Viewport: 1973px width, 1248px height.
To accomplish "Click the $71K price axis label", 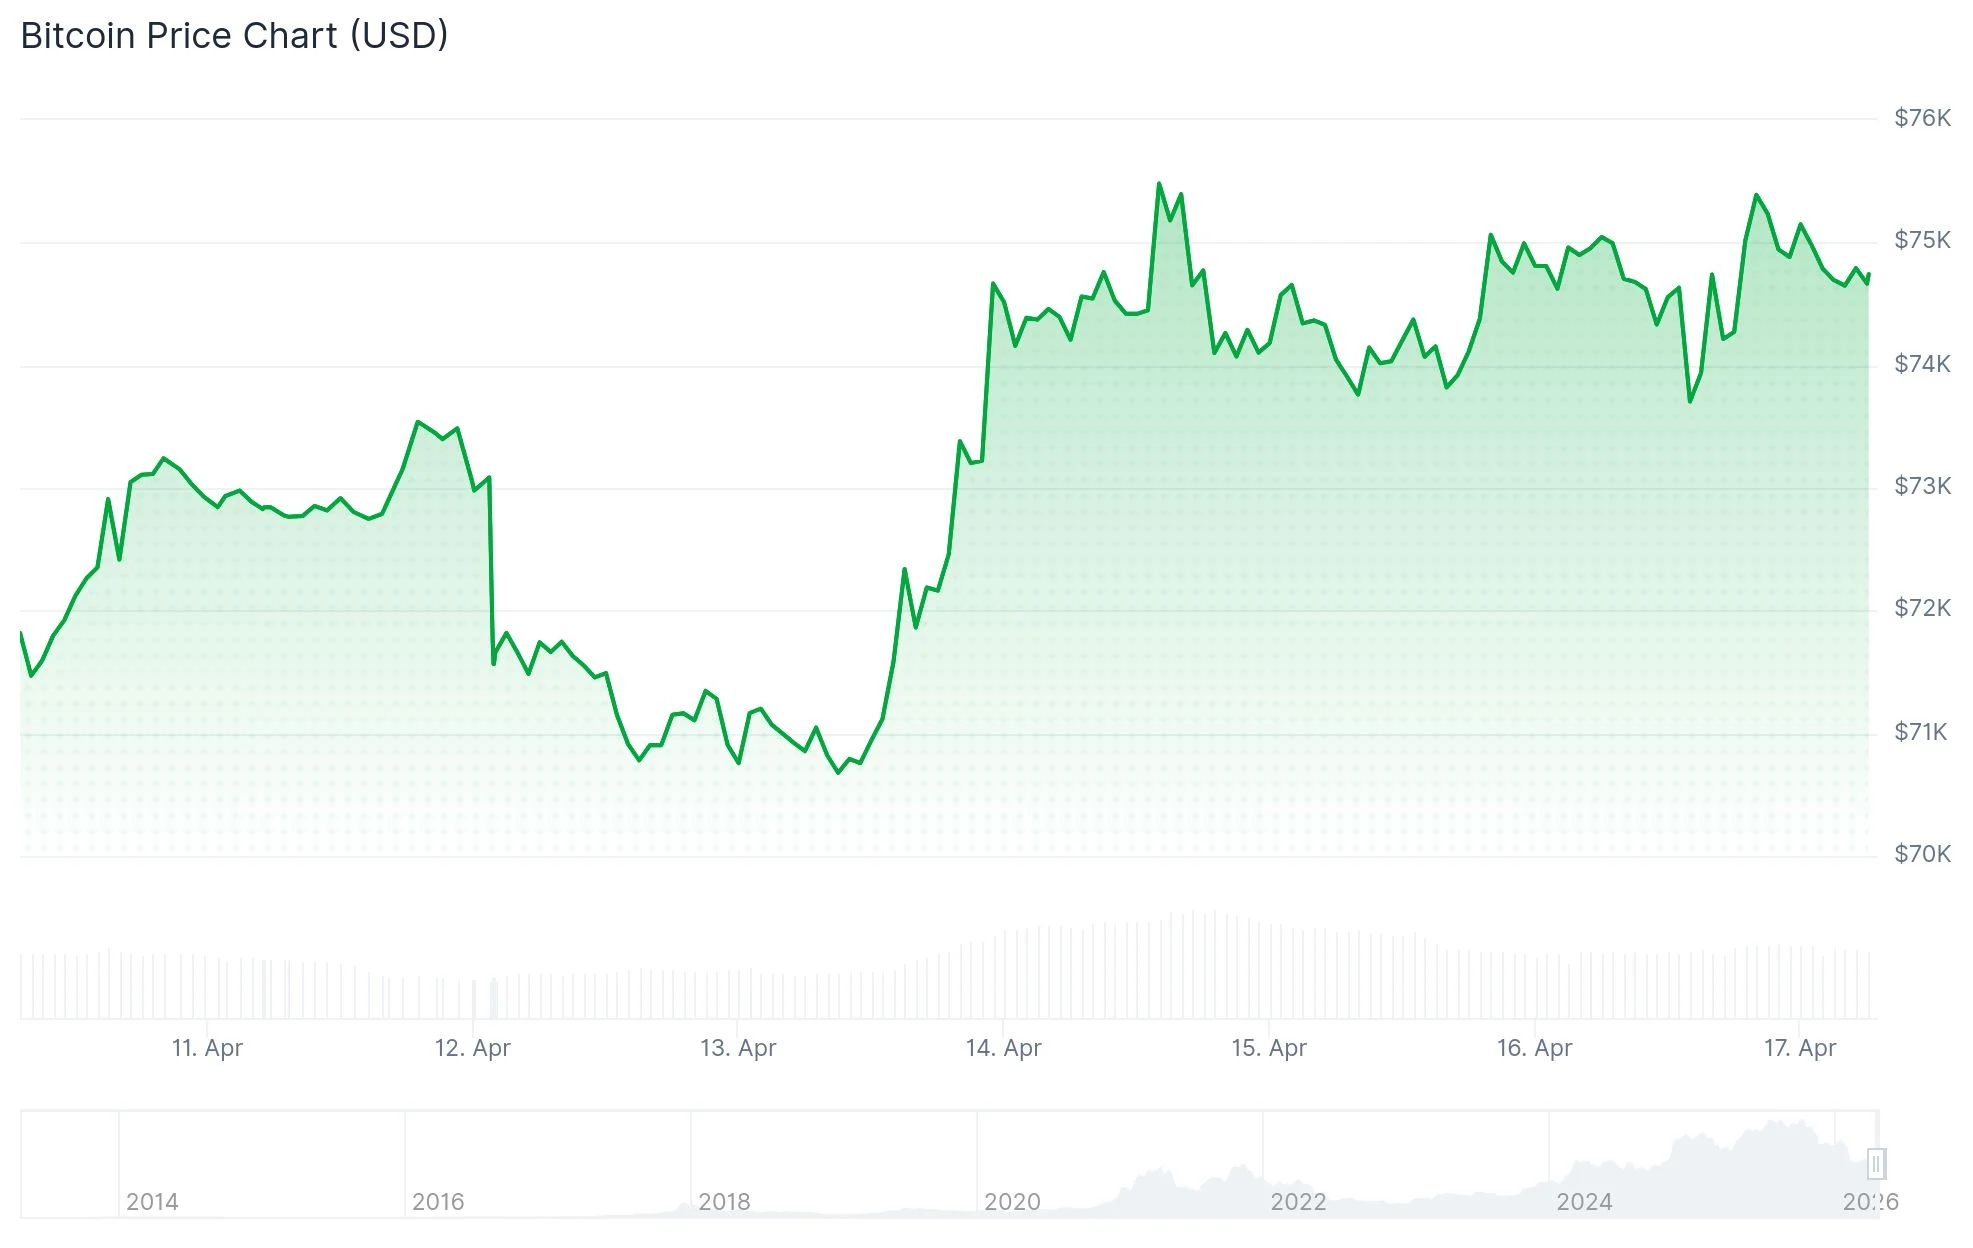I will coord(1920,732).
